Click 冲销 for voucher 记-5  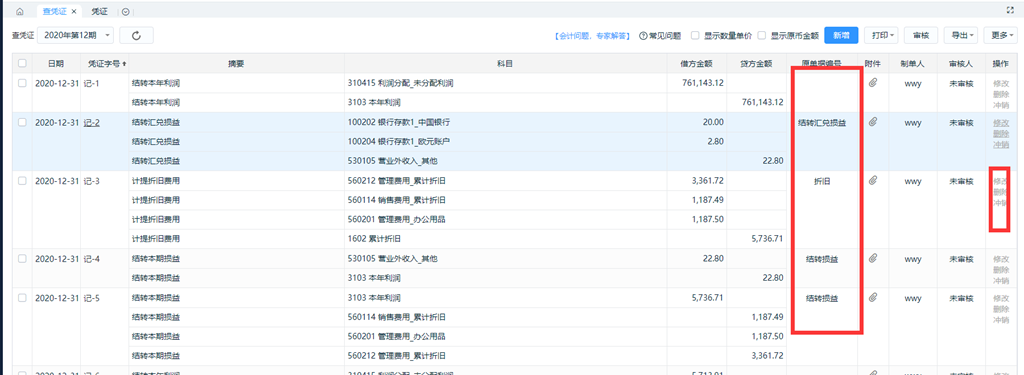[x=1000, y=319]
